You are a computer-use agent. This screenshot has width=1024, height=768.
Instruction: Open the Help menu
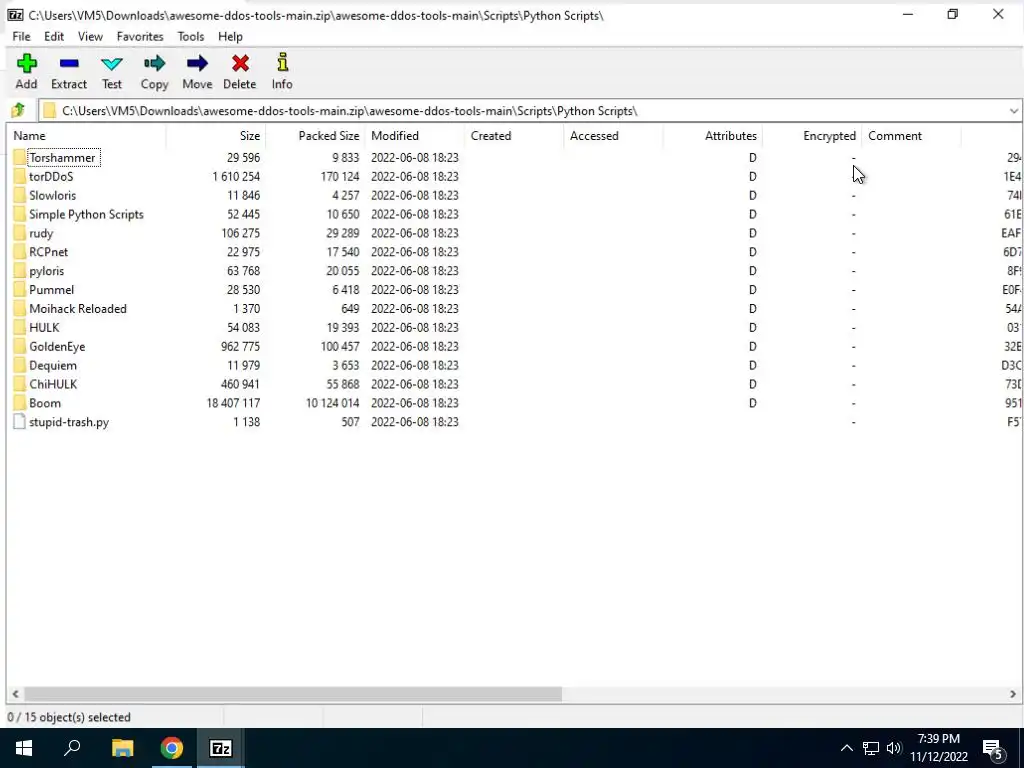click(230, 37)
